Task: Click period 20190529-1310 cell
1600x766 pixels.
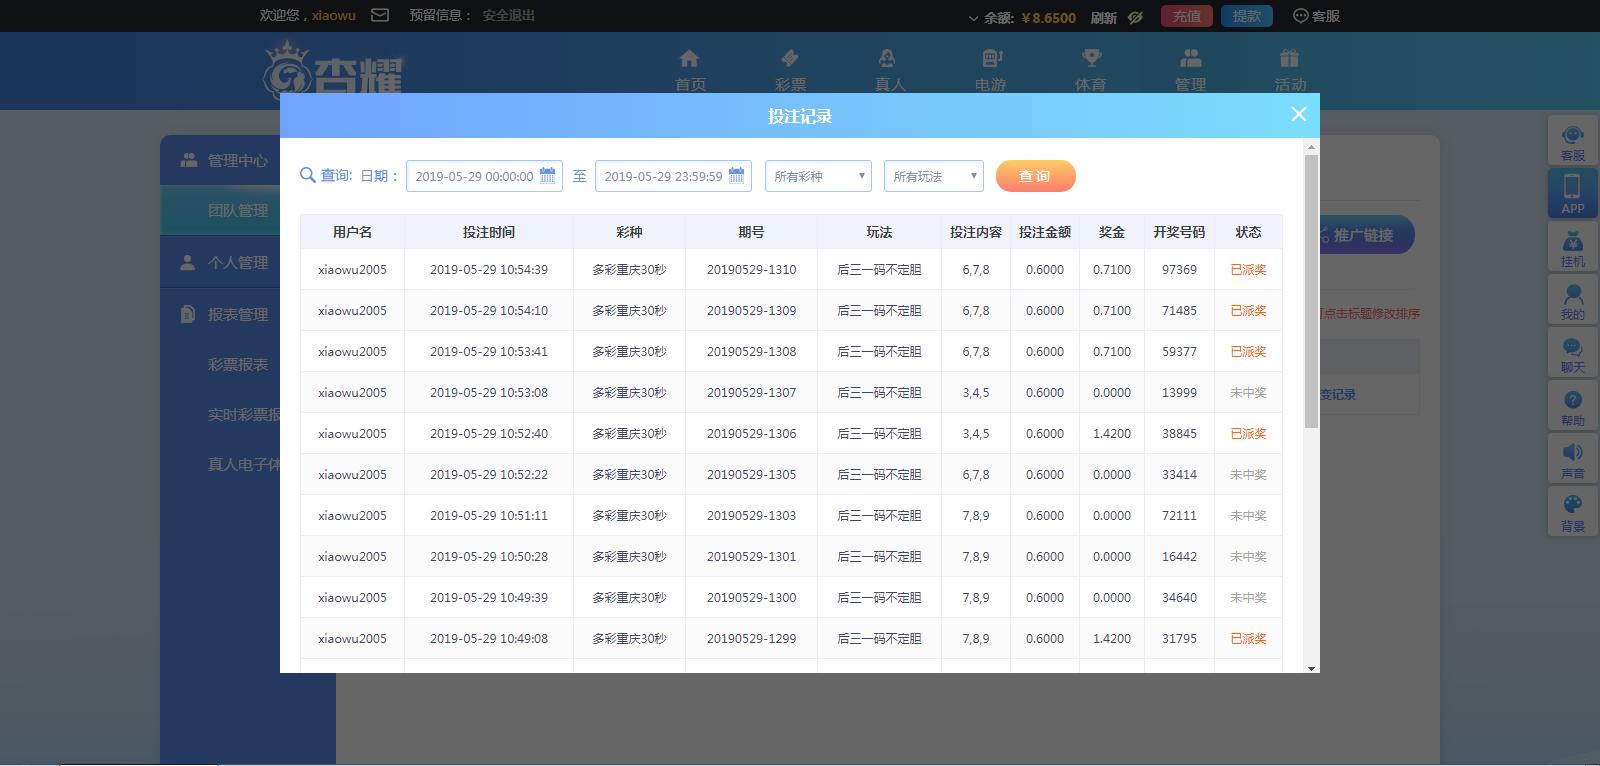Action: pos(751,269)
